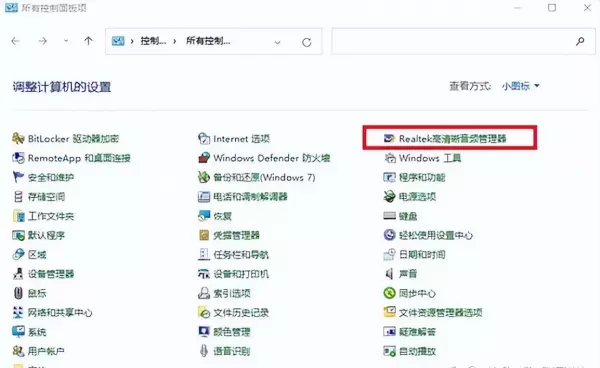Click the 键盘 keyboard icon
The width and height of the screenshot is (600, 368).
coord(389,216)
